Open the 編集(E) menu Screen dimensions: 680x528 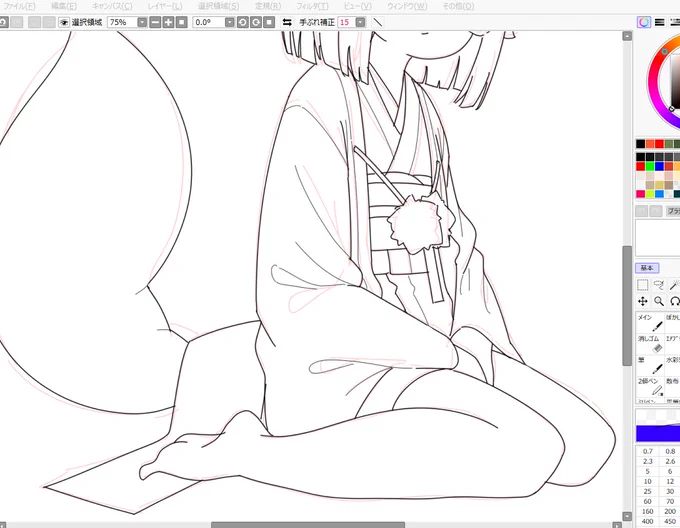(x=64, y=6)
